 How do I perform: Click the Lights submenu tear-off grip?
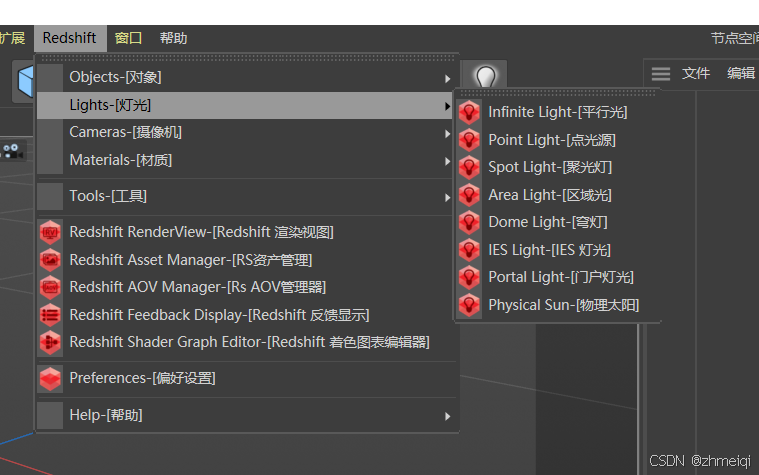[x=557, y=92]
